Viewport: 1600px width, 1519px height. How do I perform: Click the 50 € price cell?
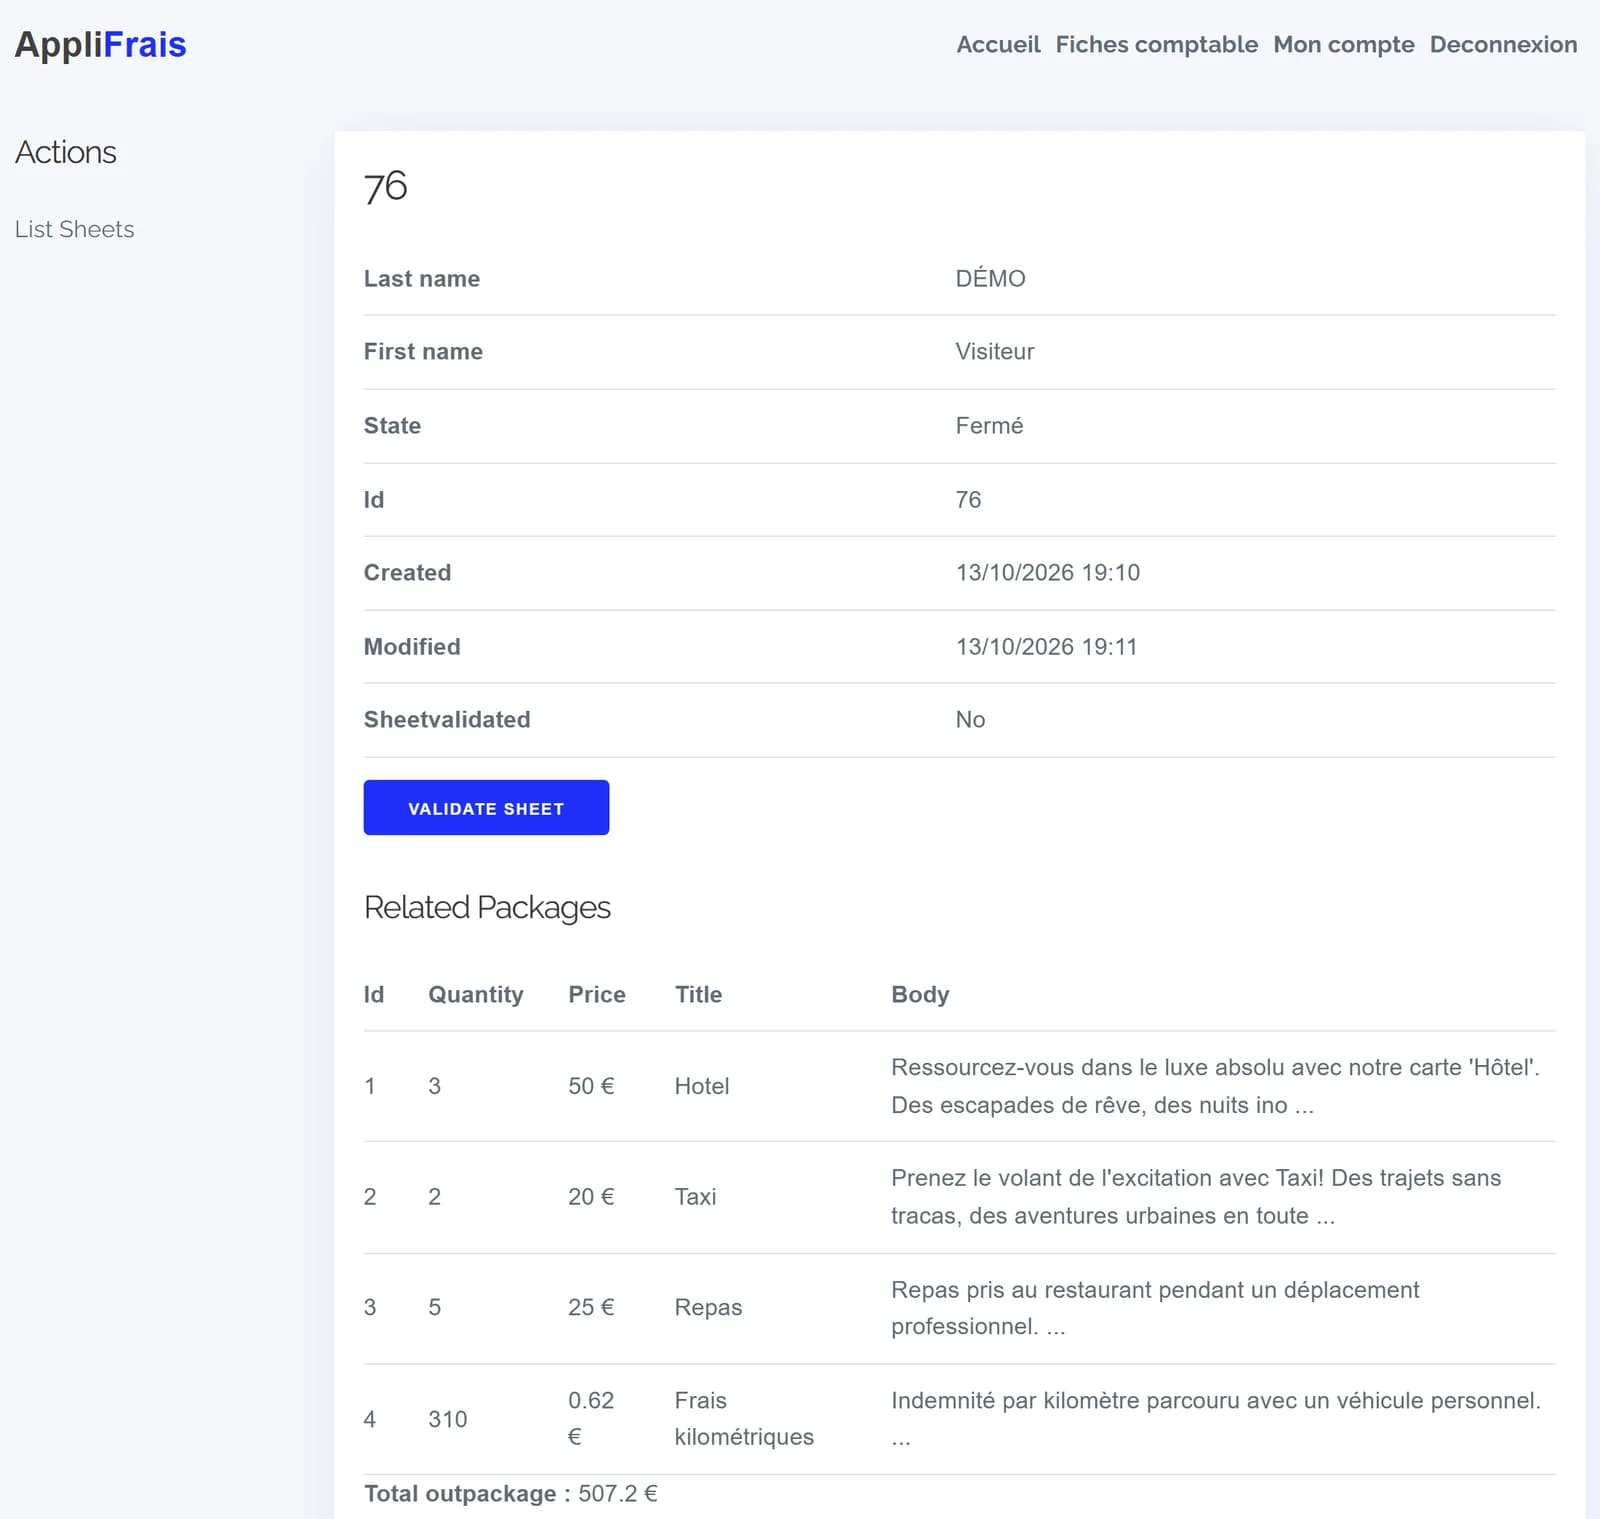point(591,1086)
